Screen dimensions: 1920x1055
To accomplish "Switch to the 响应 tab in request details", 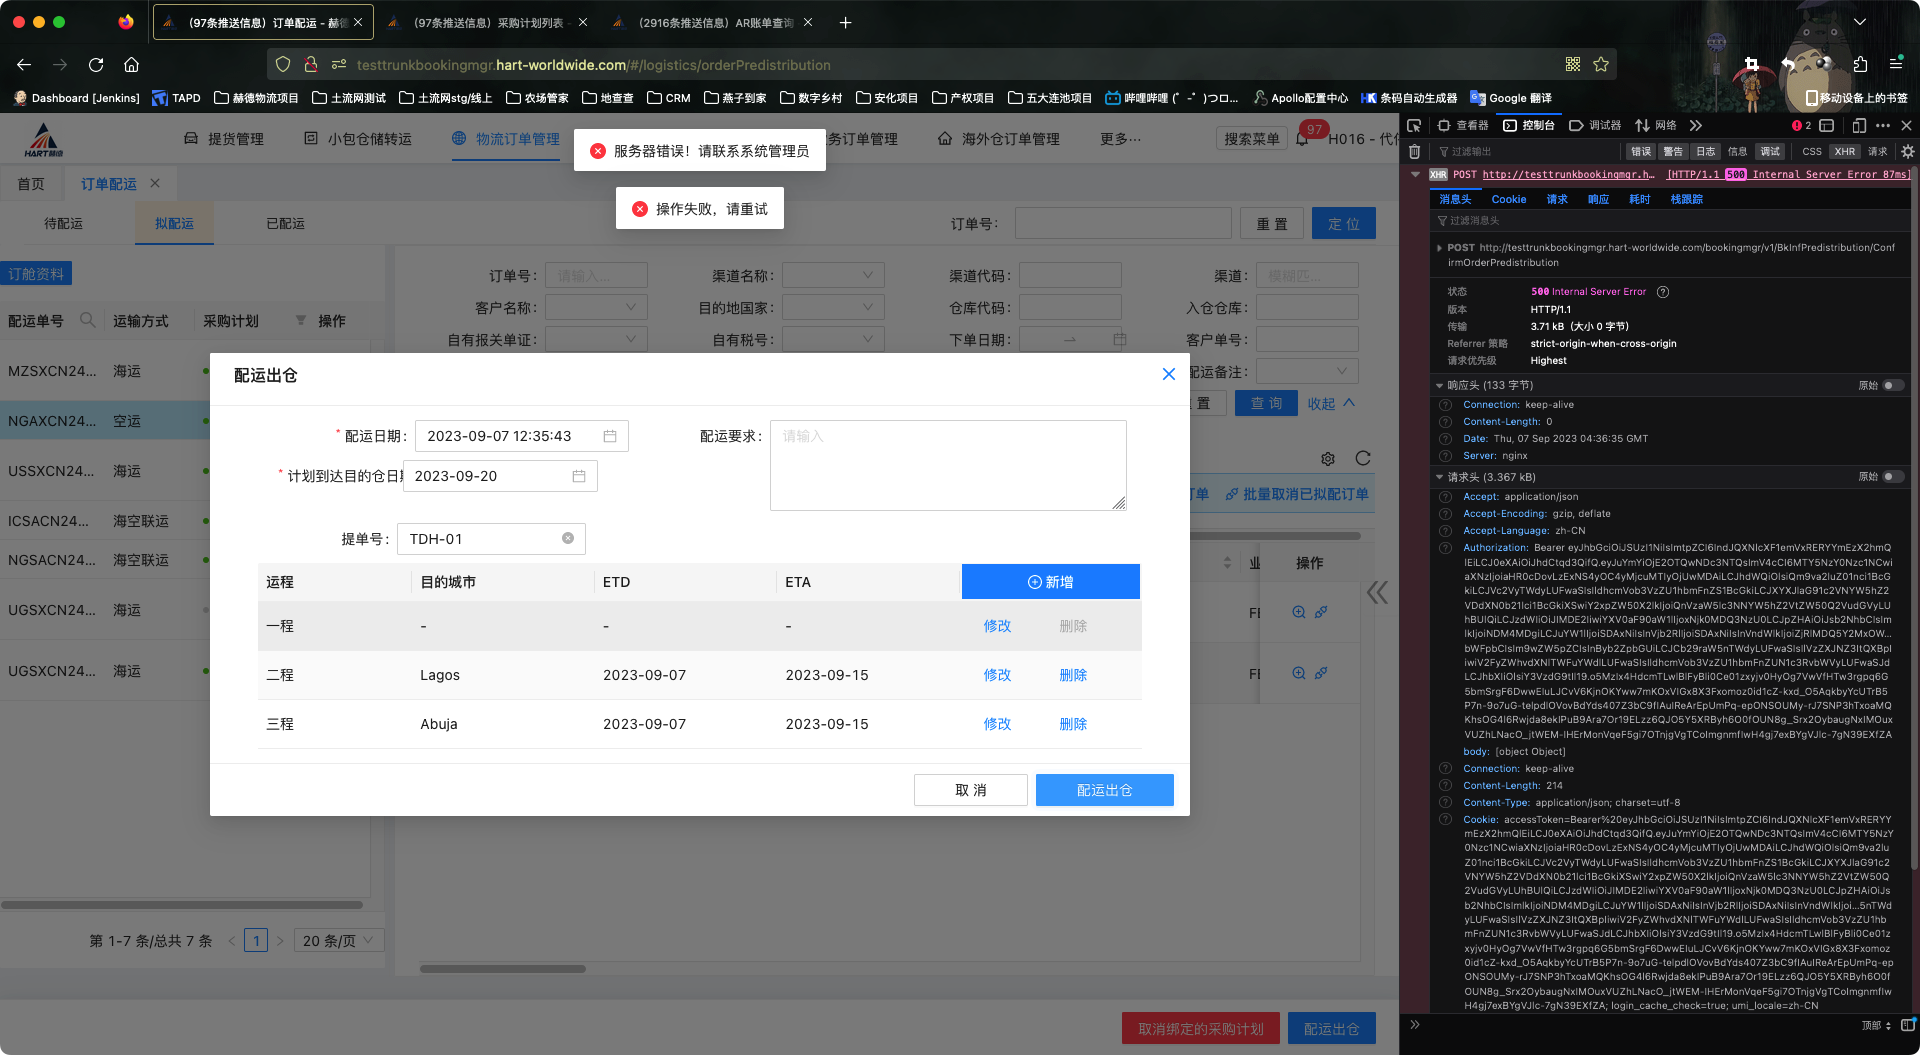I will (1598, 199).
